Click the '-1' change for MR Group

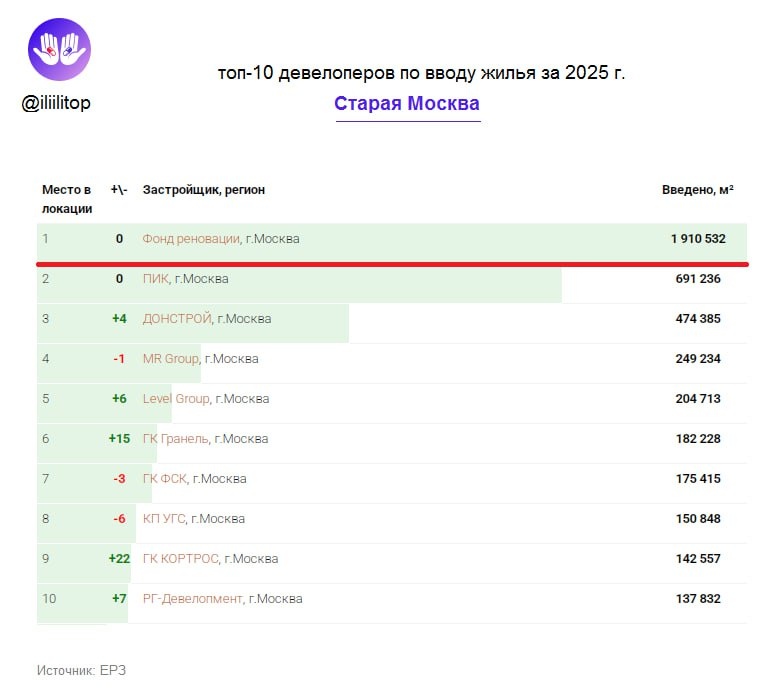point(119,358)
